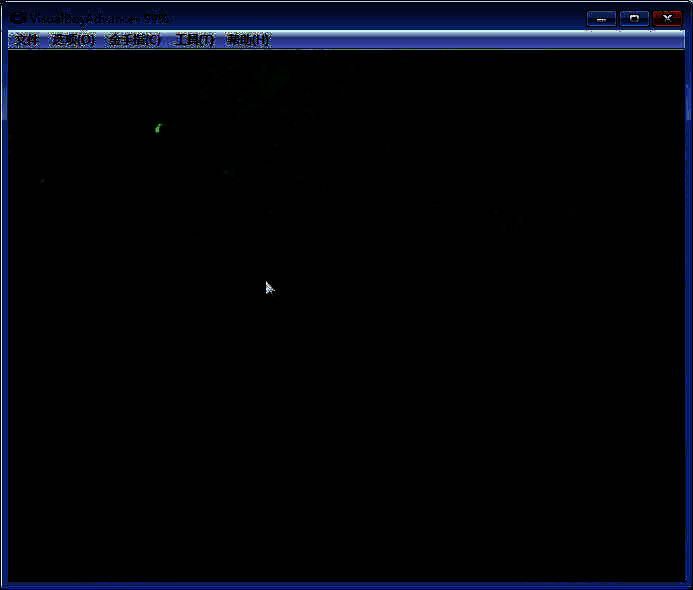This screenshot has width=693, height=590.
Task: Click the window's bottom border edge
Action: click(346, 586)
